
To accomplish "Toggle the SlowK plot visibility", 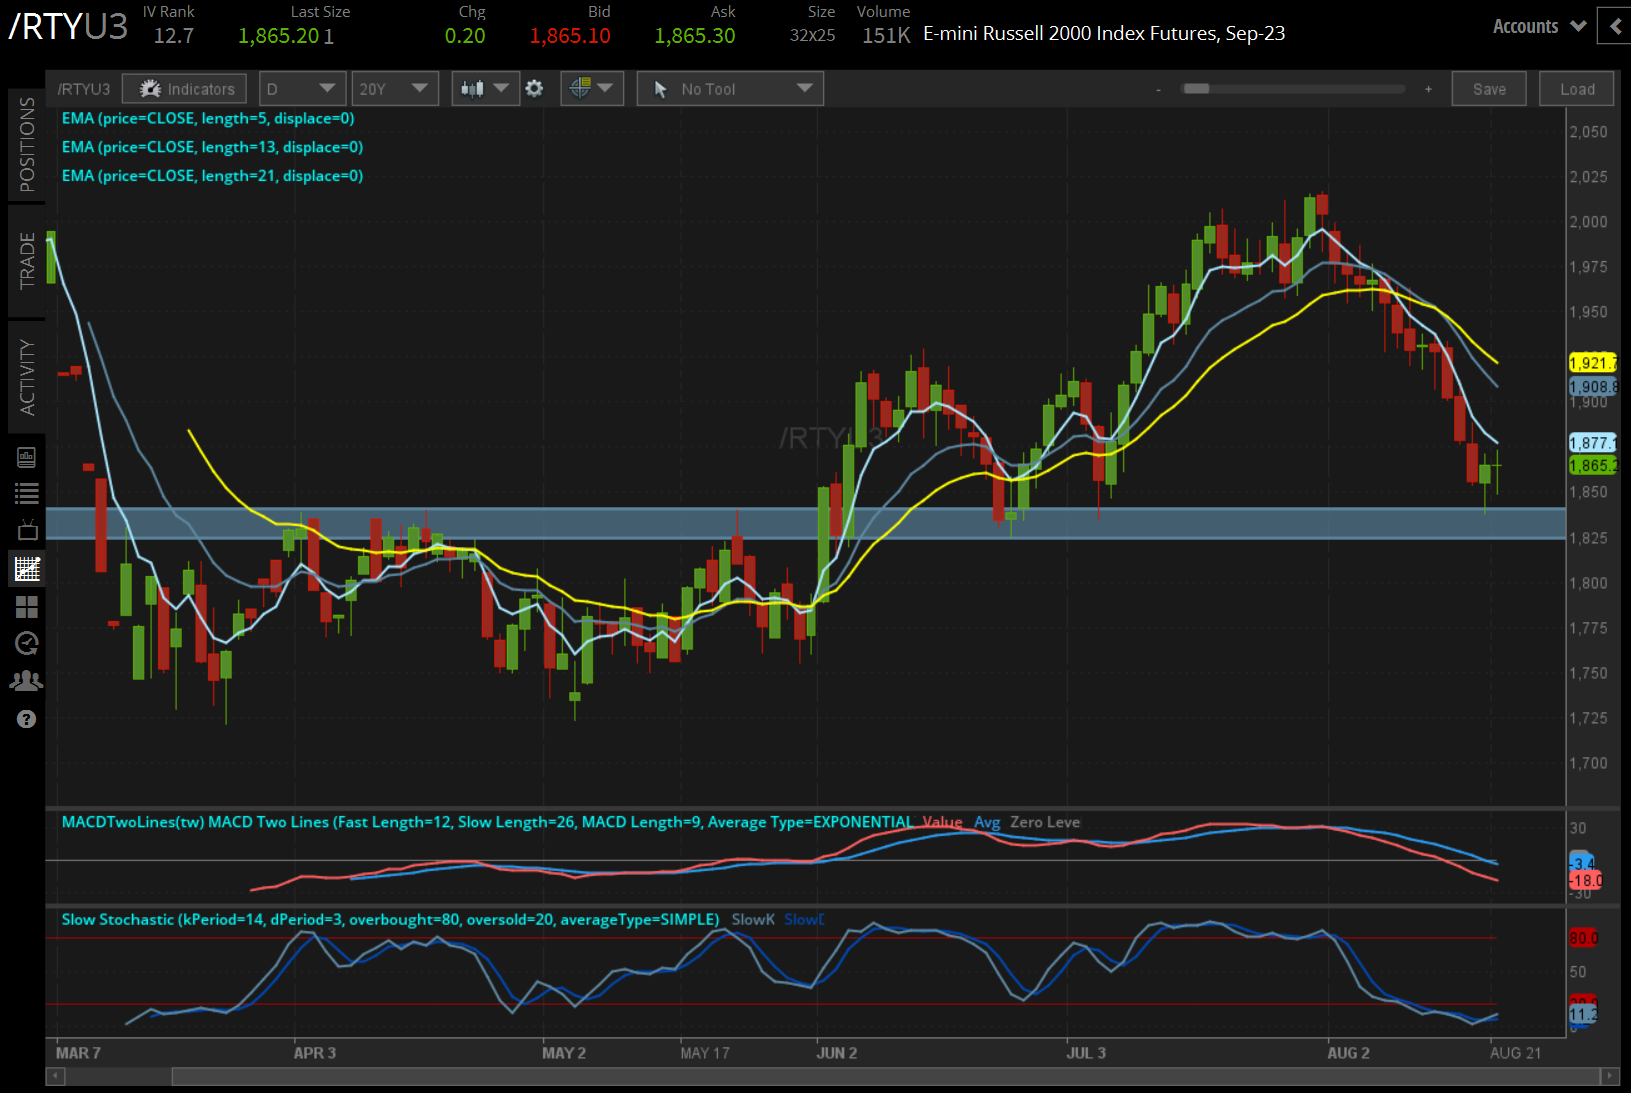I will (752, 919).
